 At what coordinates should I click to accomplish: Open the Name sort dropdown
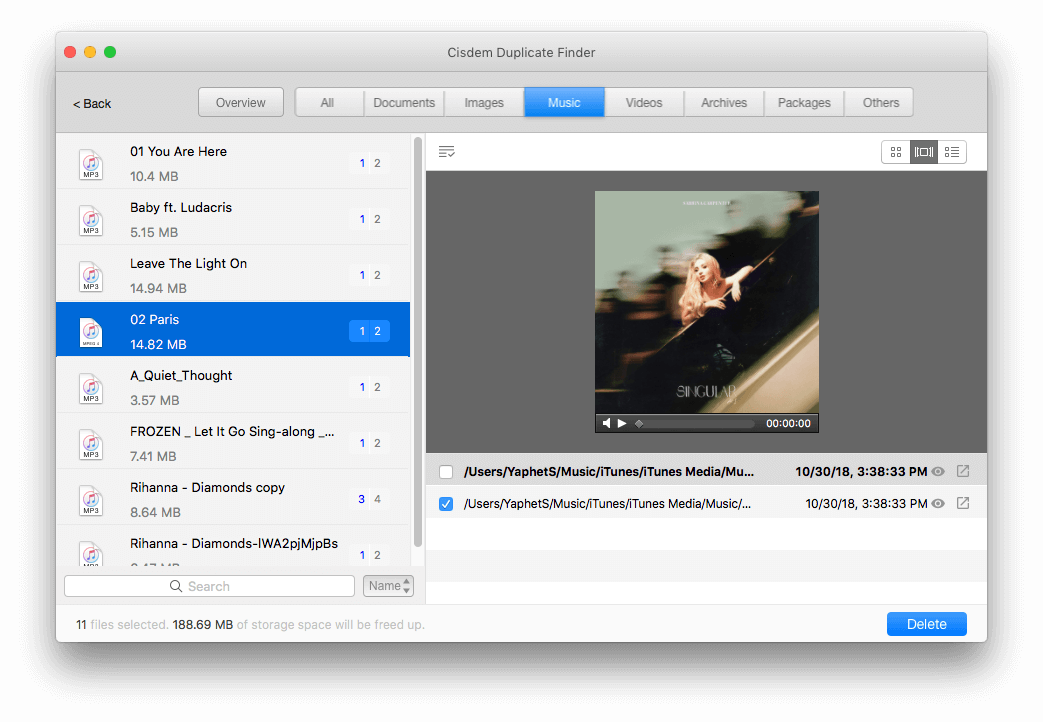click(388, 586)
